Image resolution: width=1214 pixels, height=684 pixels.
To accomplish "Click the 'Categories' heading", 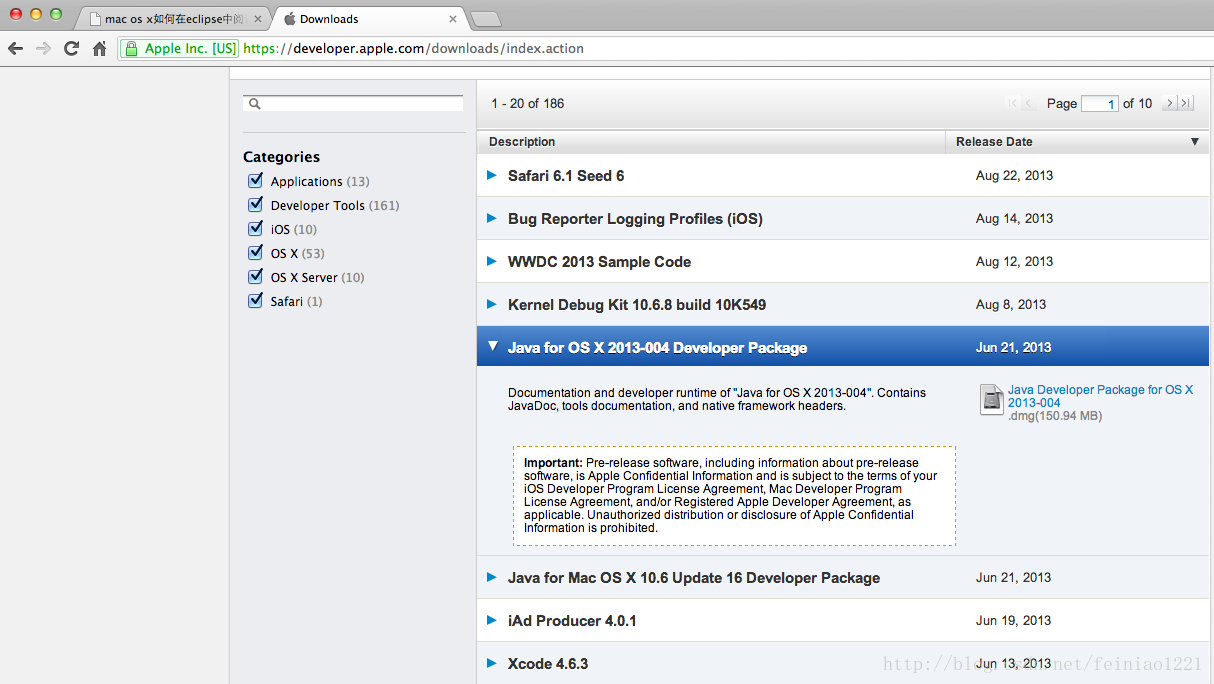I will coord(281,156).
